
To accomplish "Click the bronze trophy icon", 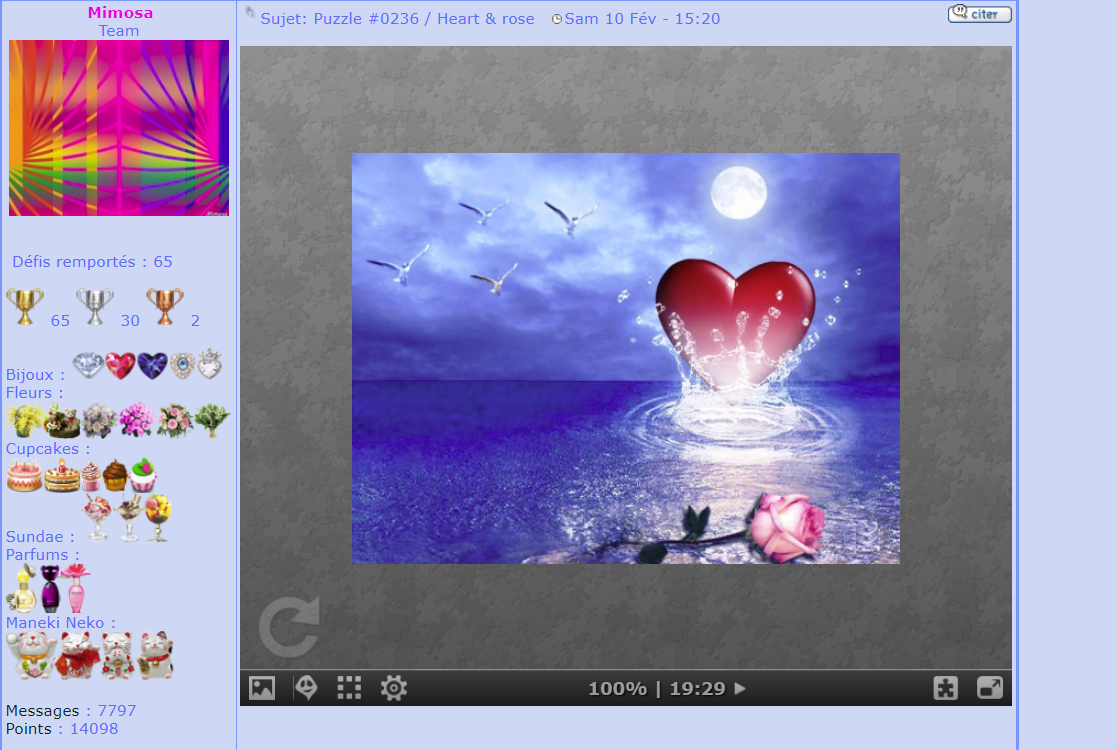I will coord(165,307).
